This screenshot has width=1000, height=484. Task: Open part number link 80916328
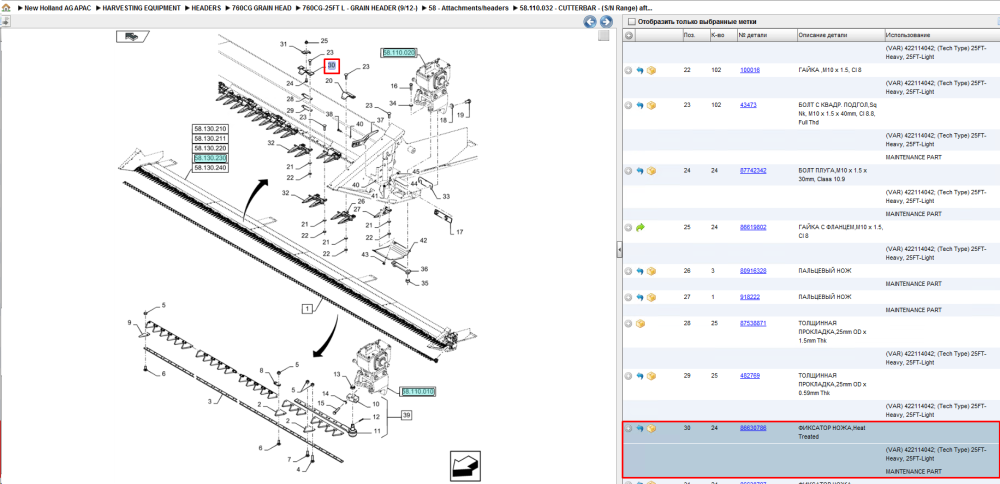pyautogui.click(x=753, y=271)
